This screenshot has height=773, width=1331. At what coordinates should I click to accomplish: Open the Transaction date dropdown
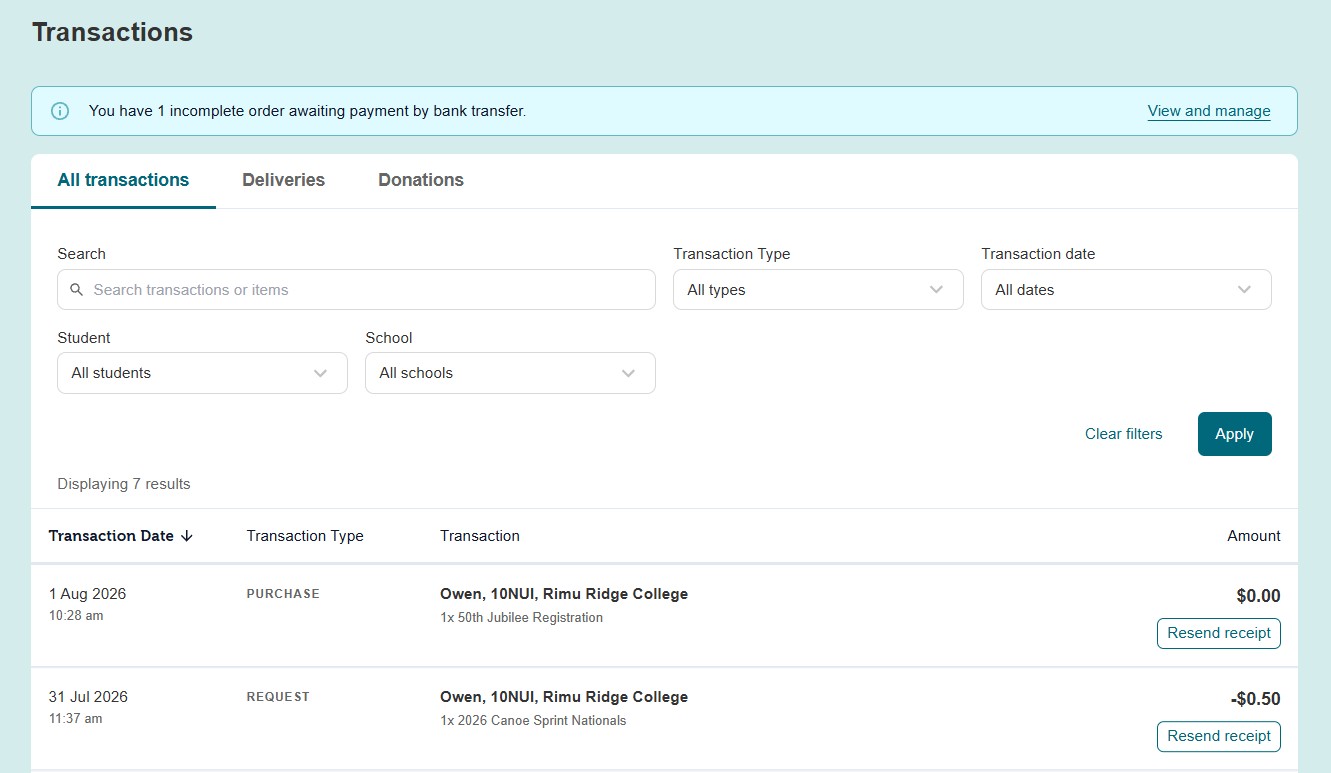[1126, 290]
